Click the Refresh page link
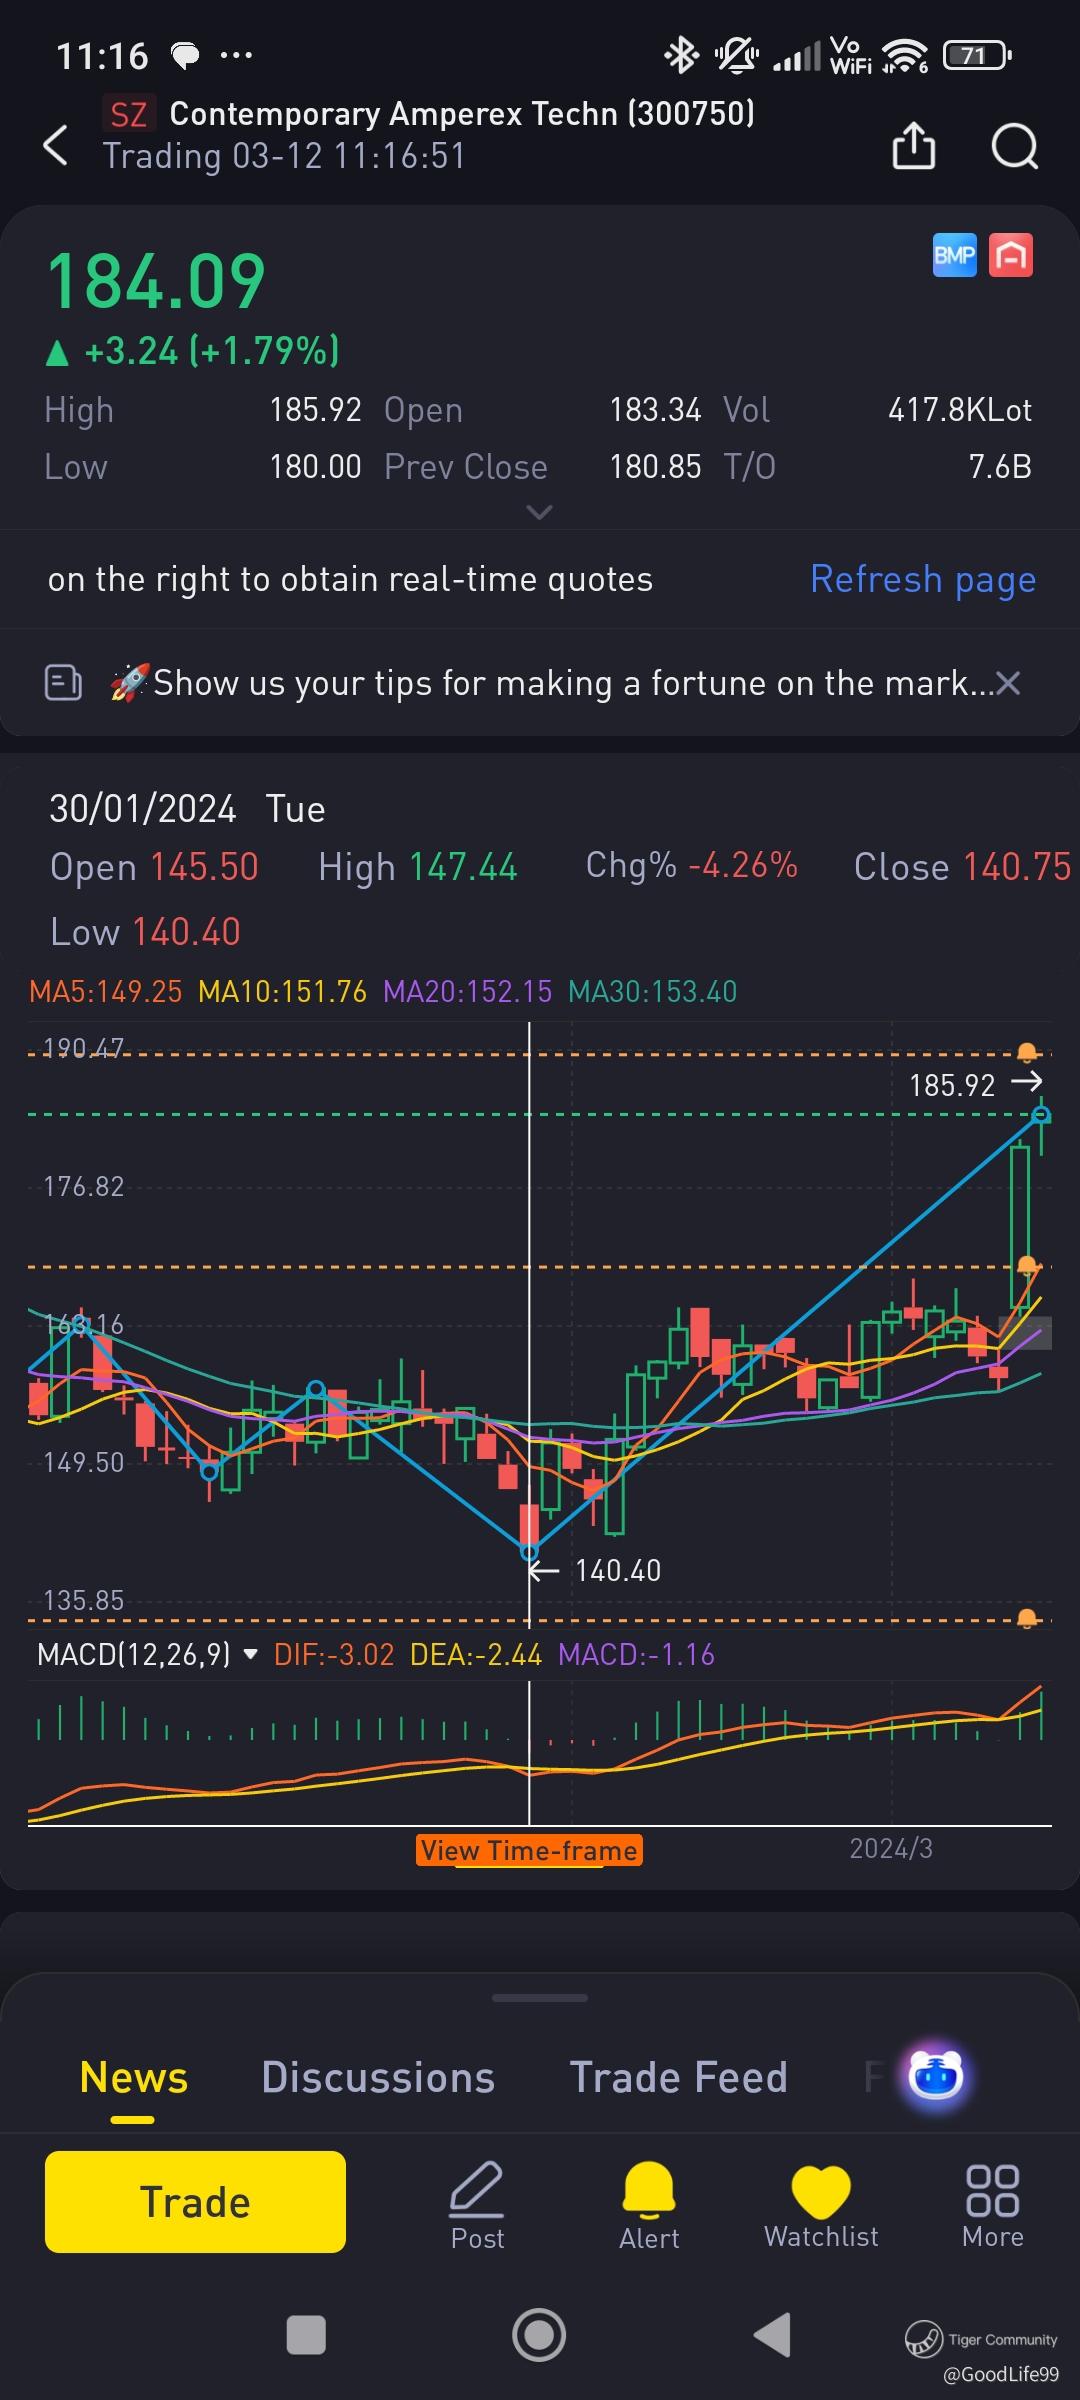Viewport: 1080px width, 2400px height. [923, 579]
